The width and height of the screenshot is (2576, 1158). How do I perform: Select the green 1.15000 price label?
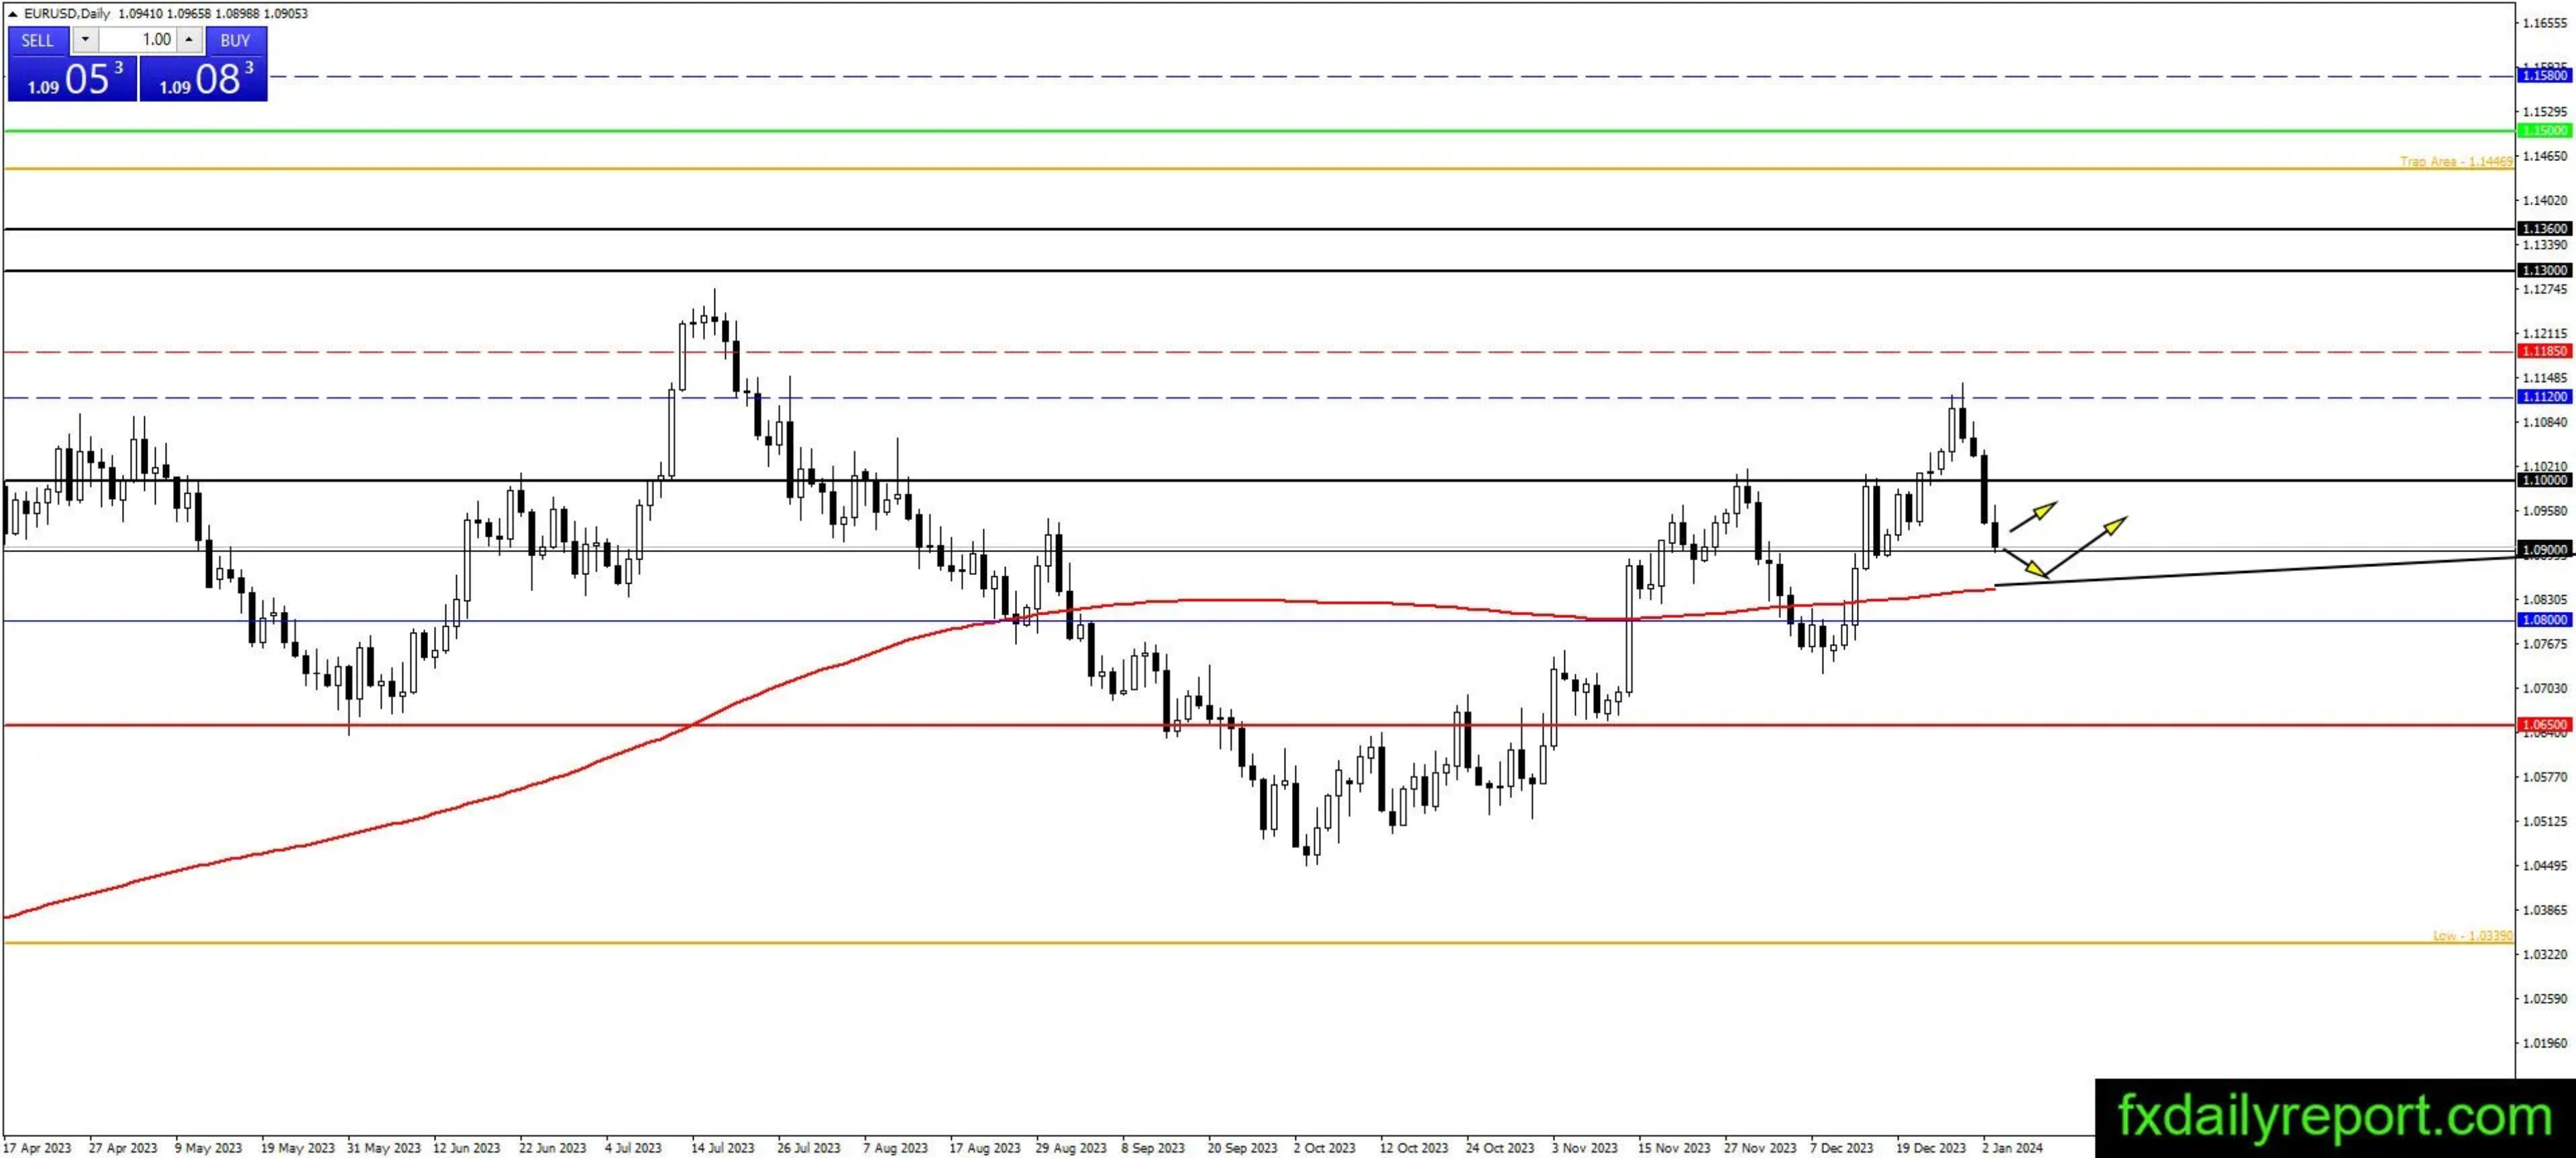[2544, 131]
